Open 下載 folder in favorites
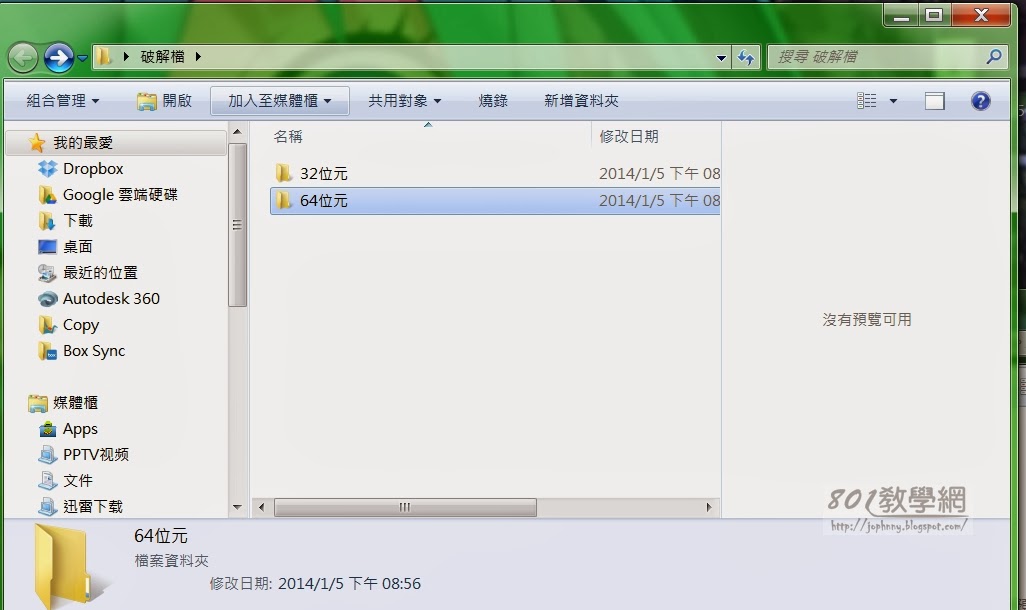The image size is (1026, 610). click(78, 221)
